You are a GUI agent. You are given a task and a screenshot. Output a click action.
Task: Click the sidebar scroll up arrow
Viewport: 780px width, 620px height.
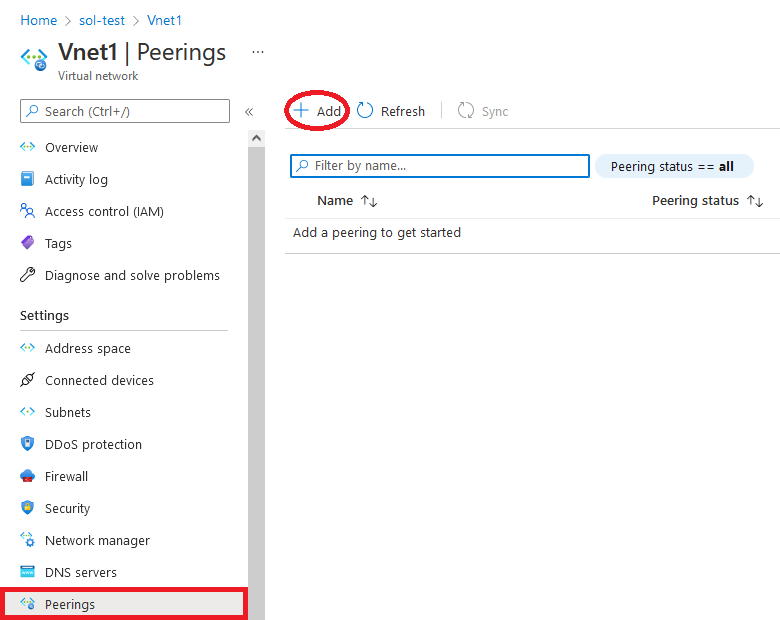coord(256,138)
